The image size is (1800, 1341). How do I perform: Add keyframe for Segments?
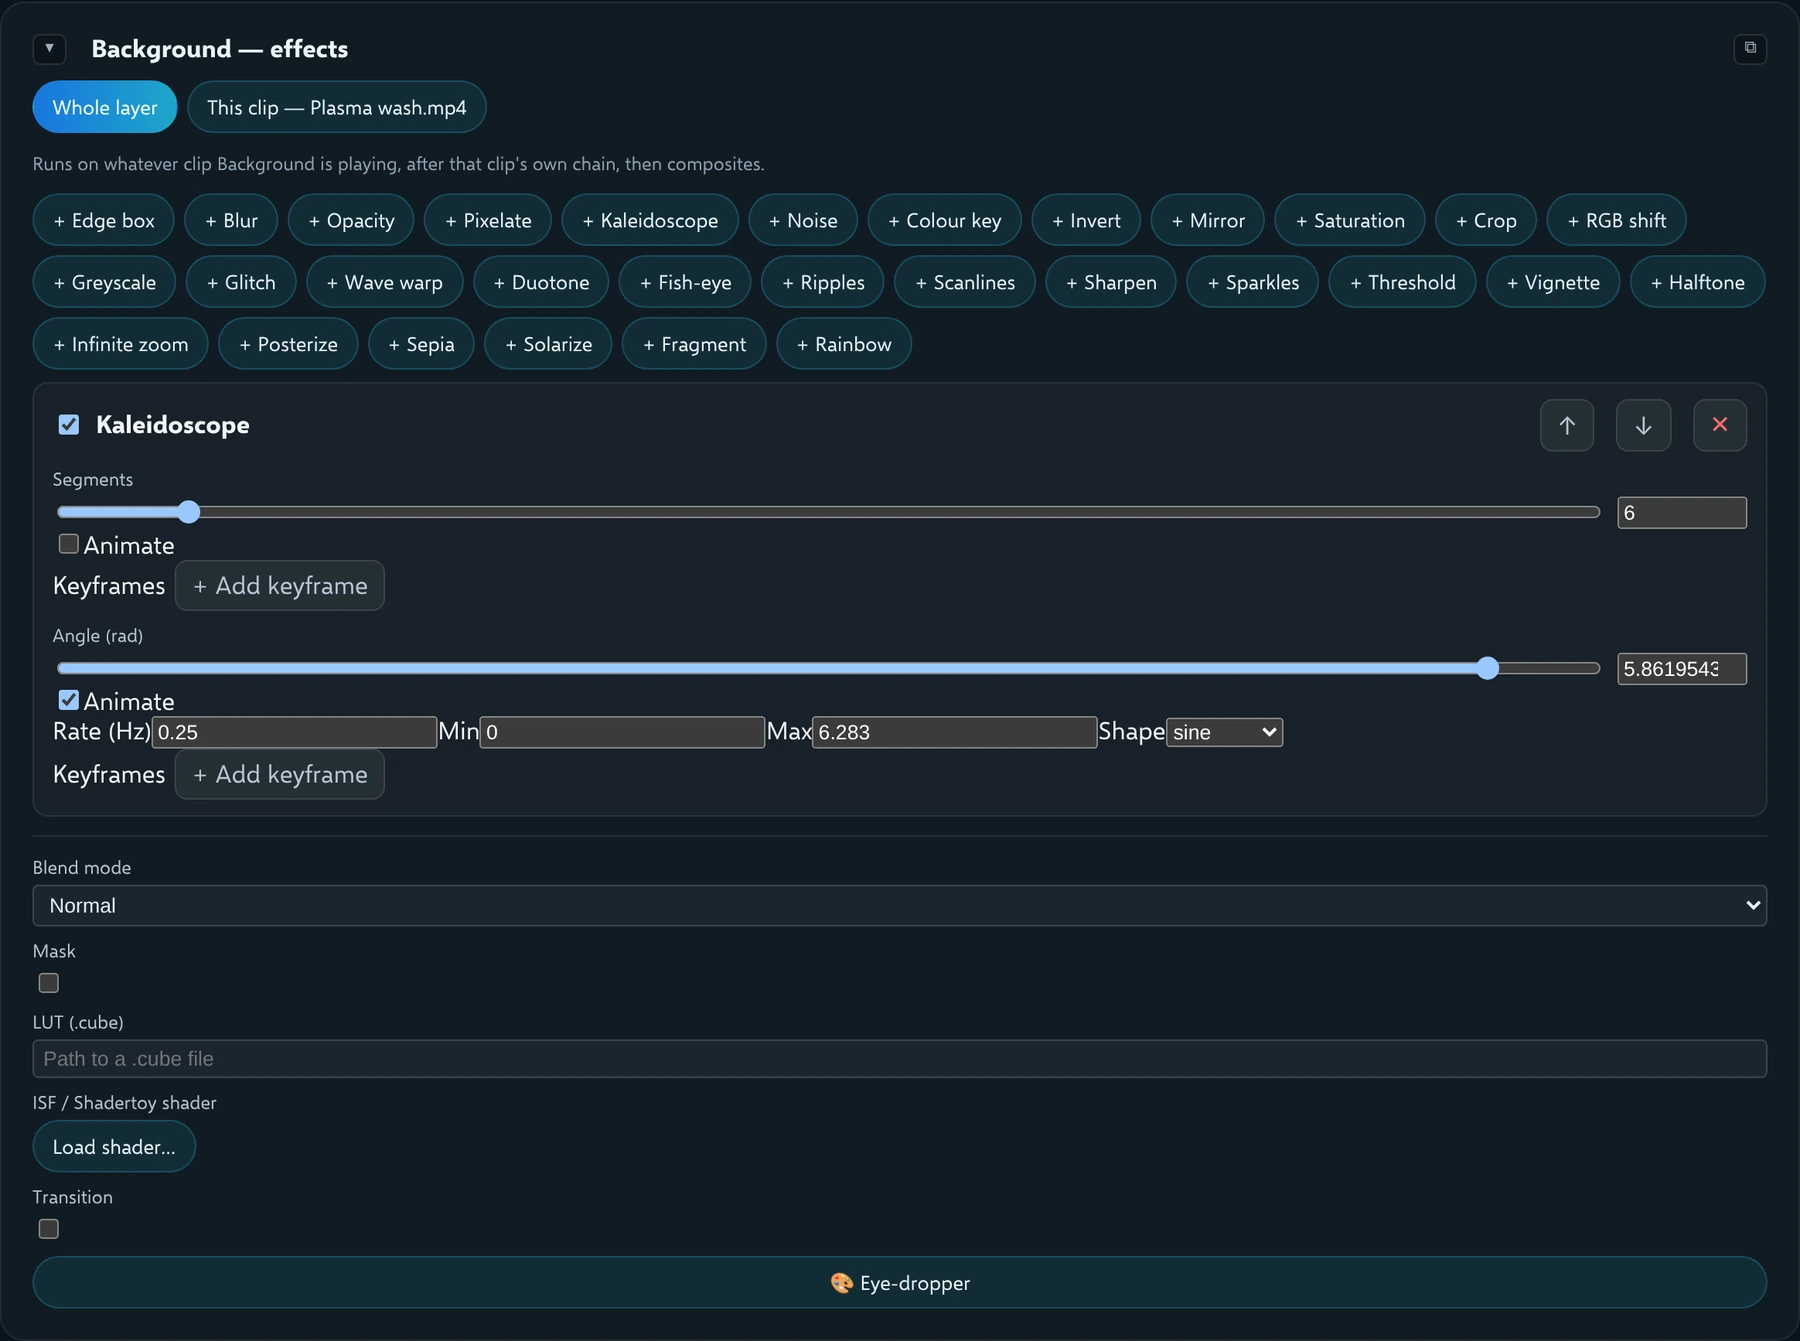[x=280, y=586]
